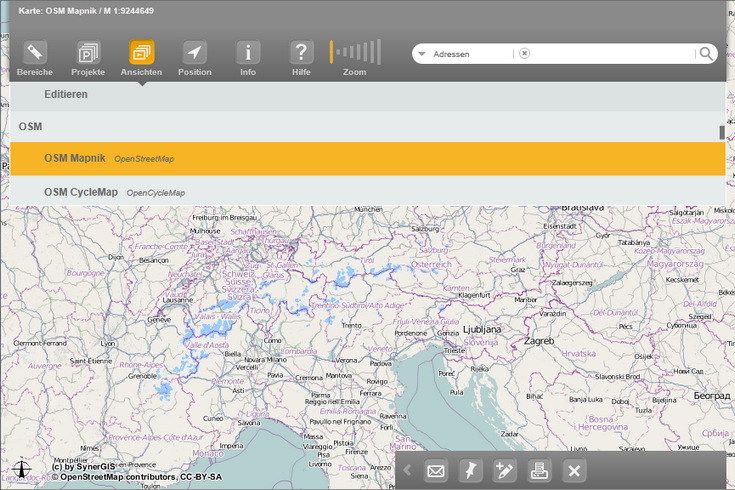
Task: Click the Karte OSM Mapnik scale title text
Action: click(86, 11)
